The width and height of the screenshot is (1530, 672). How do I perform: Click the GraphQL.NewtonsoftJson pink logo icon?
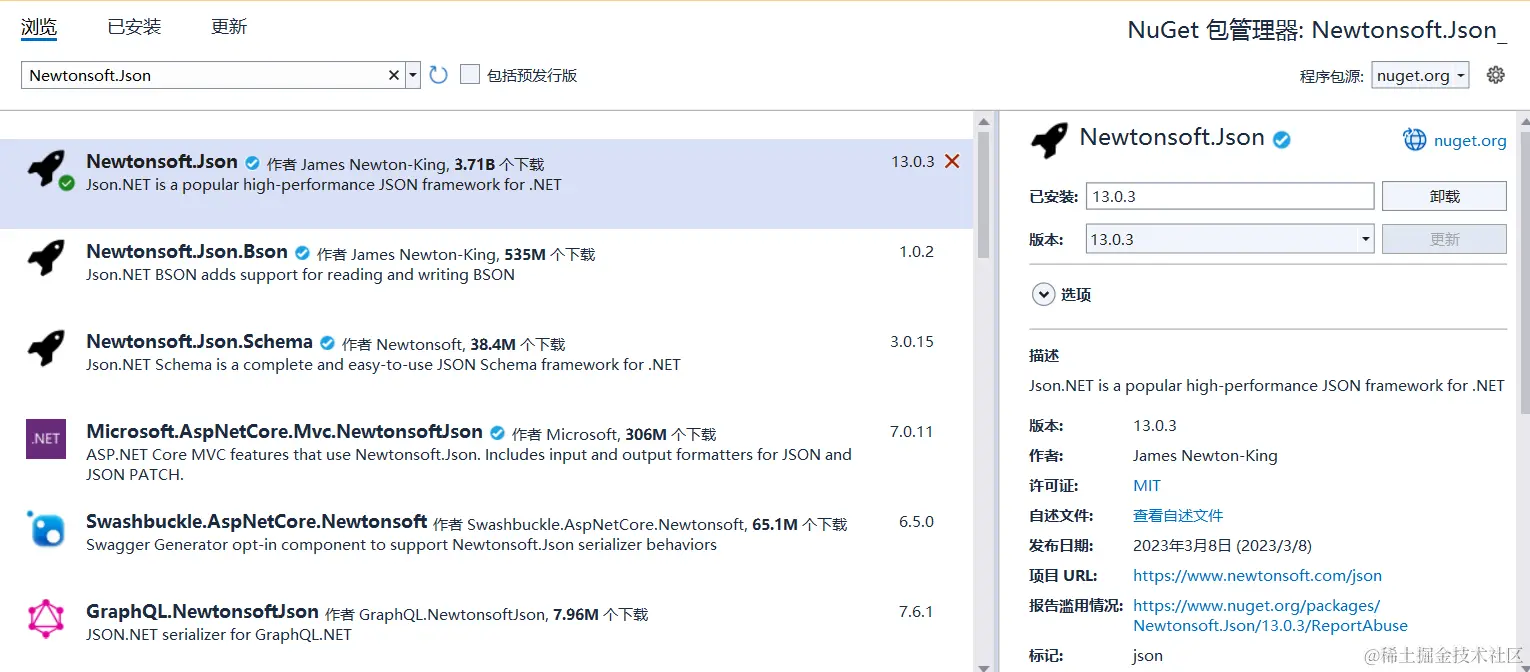click(46, 618)
